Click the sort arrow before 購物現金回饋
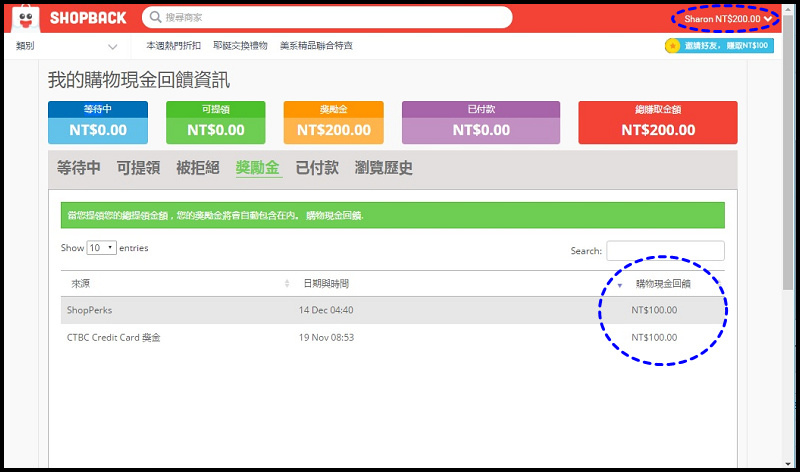 620,285
